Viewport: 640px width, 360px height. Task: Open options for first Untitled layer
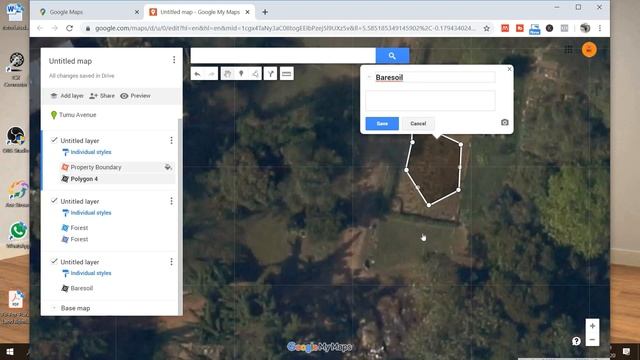pyautogui.click(x=171, y=140)
